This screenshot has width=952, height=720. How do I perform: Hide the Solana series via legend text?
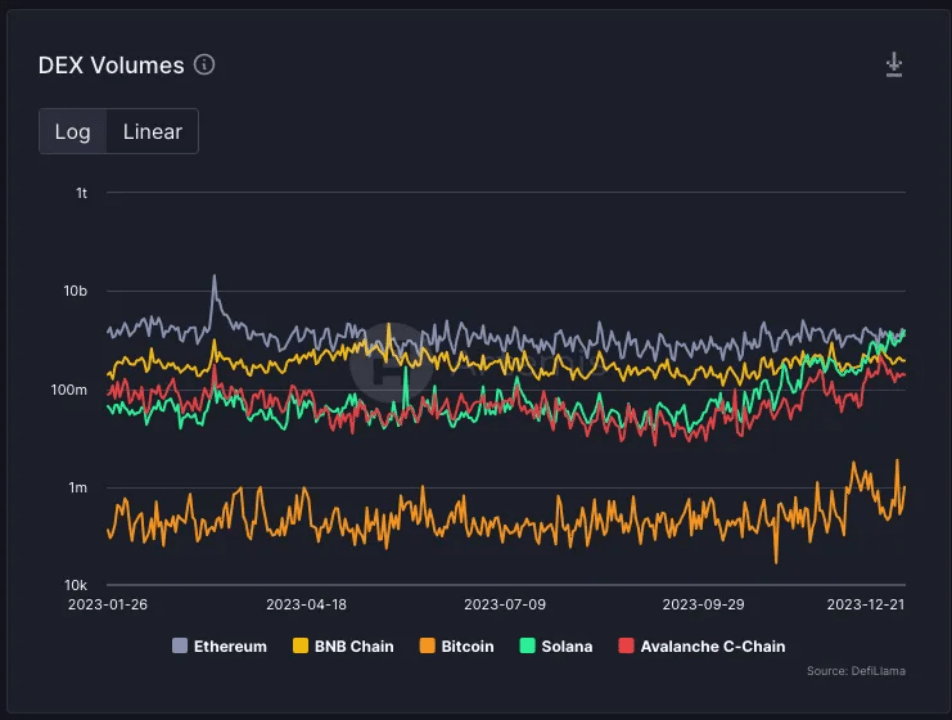pyautogui.click(x=567, y=646)
